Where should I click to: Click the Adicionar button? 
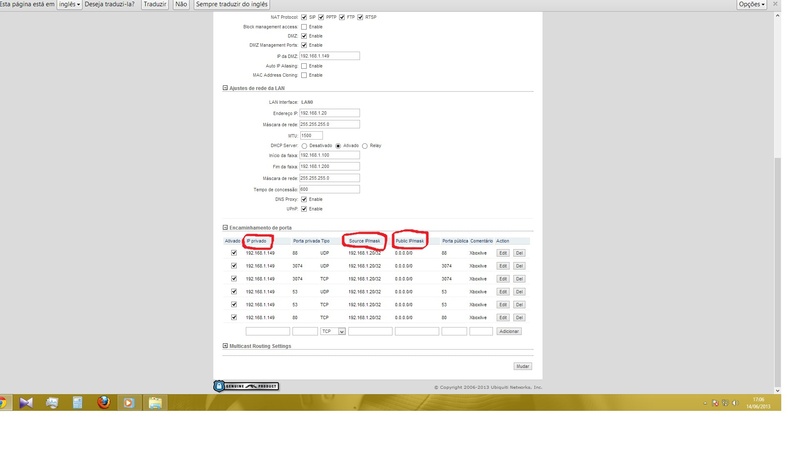pos(509,331)
